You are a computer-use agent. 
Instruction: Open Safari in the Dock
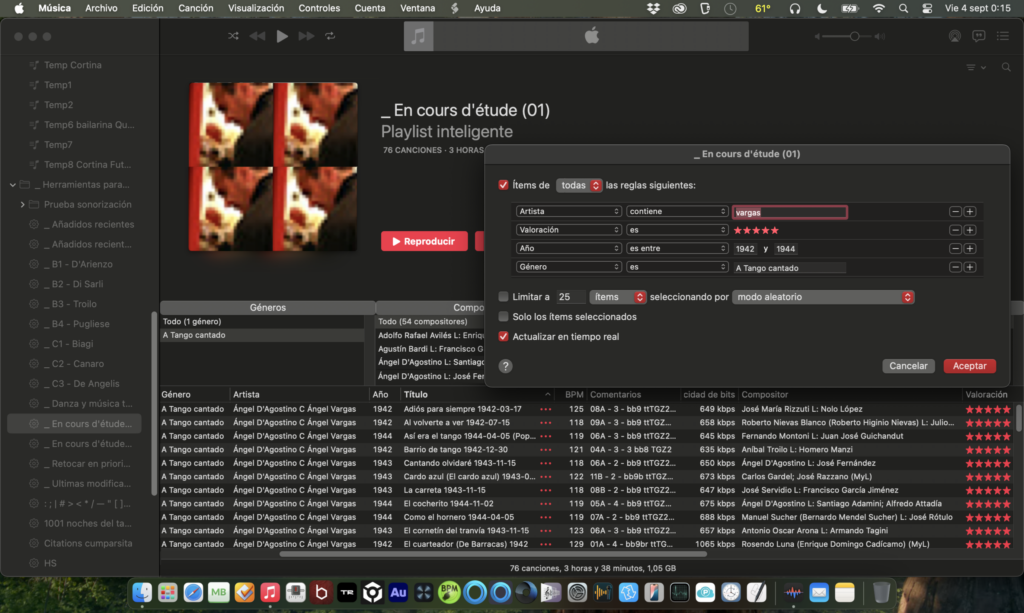(x=193, y=592)
